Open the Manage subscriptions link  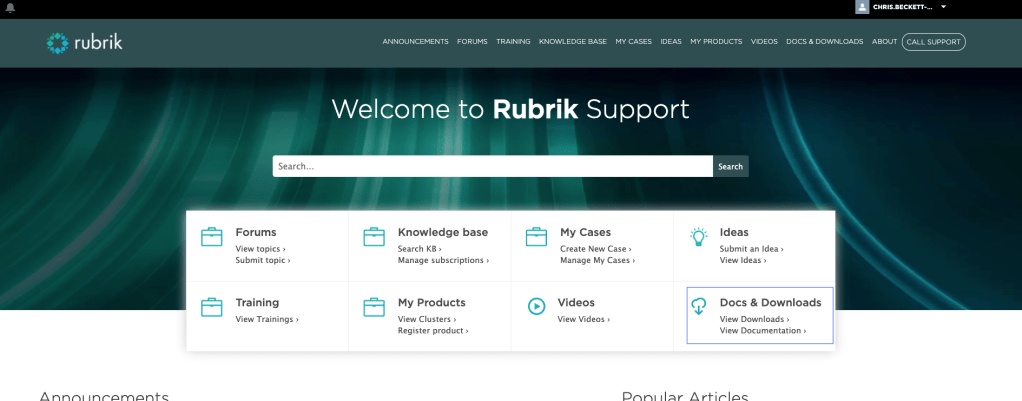click(x=443, y=261)
